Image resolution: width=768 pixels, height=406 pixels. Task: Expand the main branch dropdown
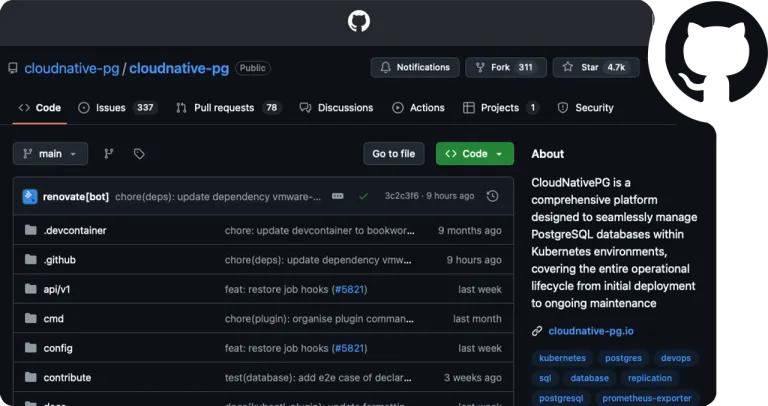[50, 154]
